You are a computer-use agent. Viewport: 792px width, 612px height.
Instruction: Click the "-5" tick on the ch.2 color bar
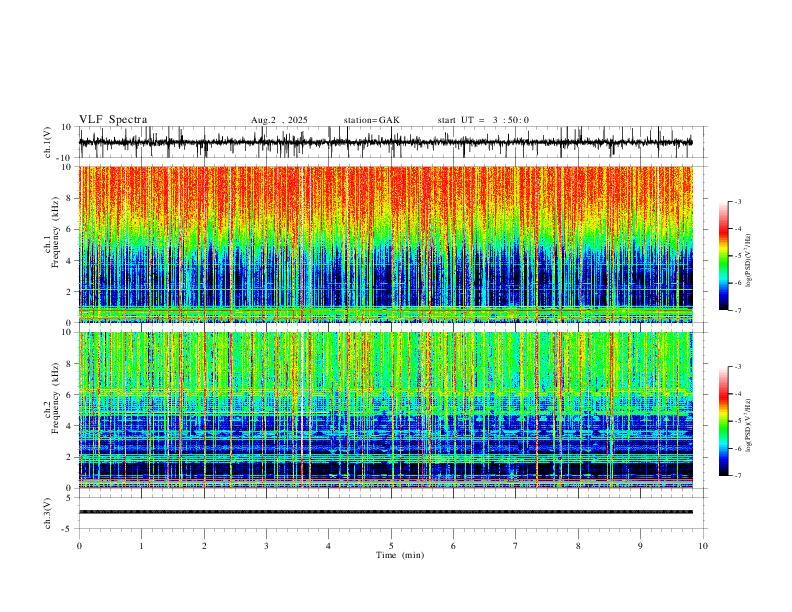738,421
